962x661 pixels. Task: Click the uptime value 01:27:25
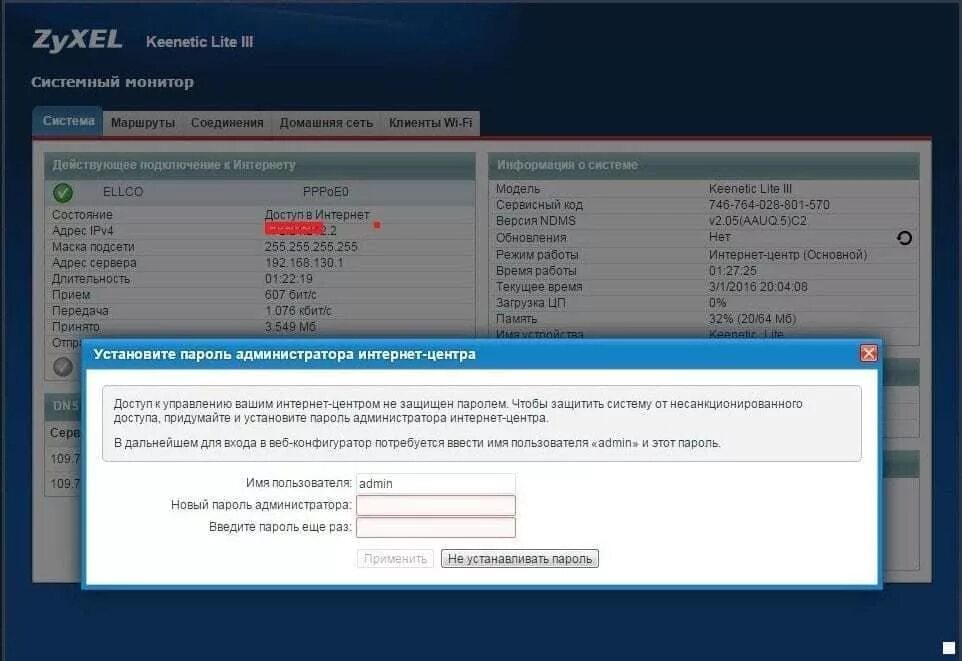(733, 271)
